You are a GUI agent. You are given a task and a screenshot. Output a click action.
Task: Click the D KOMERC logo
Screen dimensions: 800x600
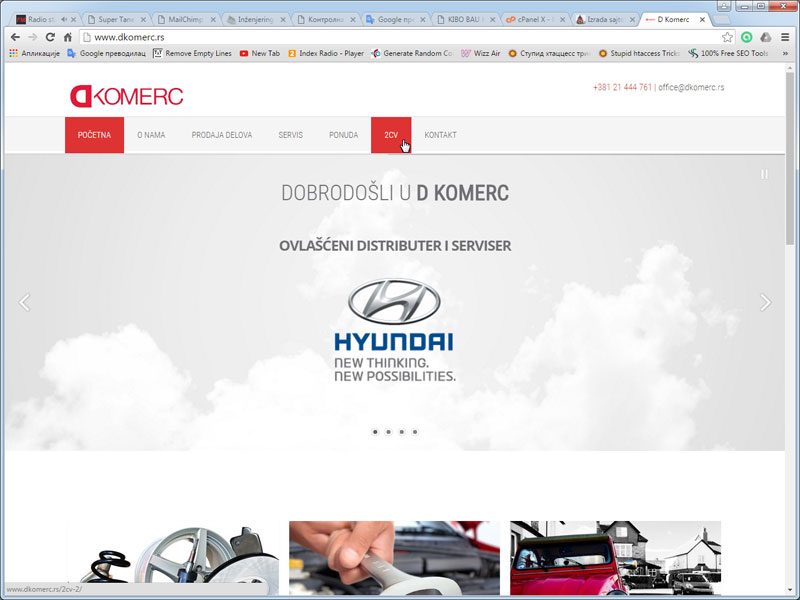[x=127, y=96]
